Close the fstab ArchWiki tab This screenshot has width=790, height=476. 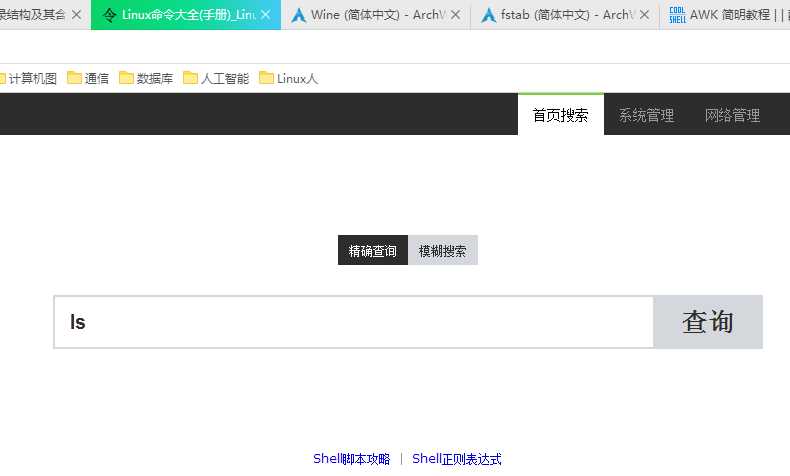(x=644, y=15)
